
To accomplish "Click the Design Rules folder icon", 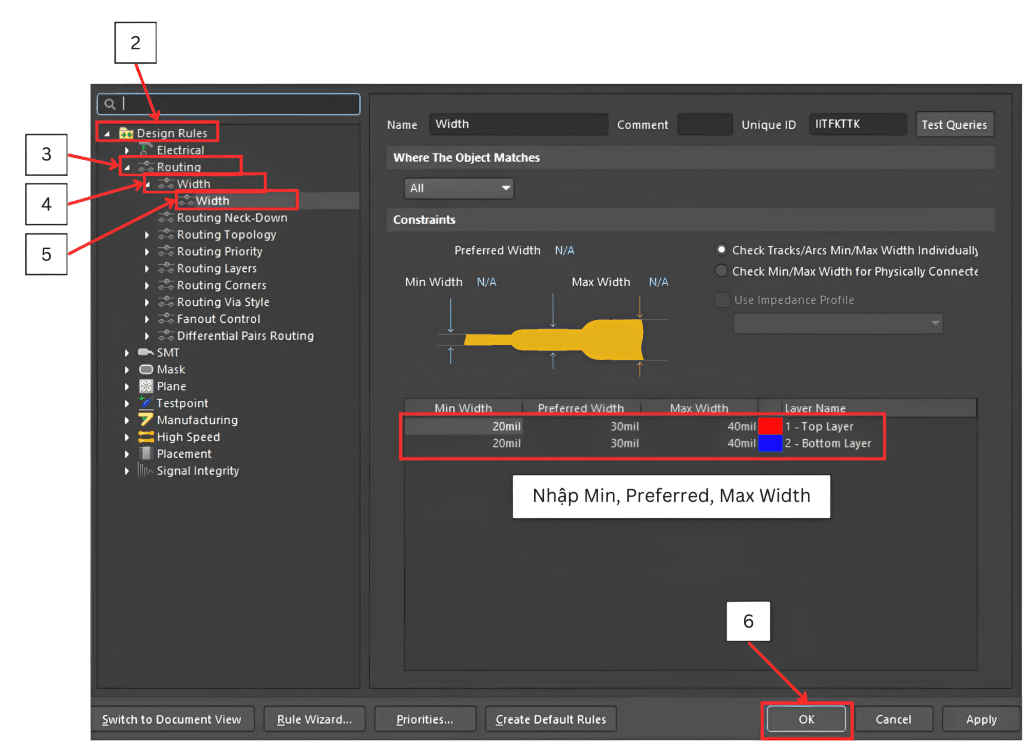I will (x=126, y=133).
